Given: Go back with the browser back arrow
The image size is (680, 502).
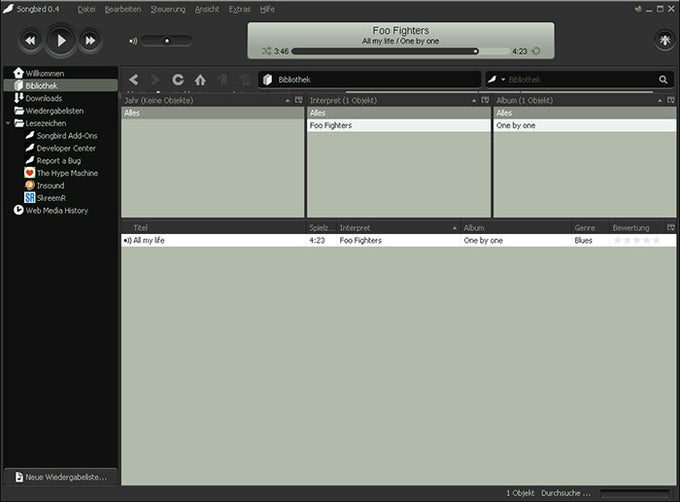Looking at the screenshot, I should click(x=134, y=80).
